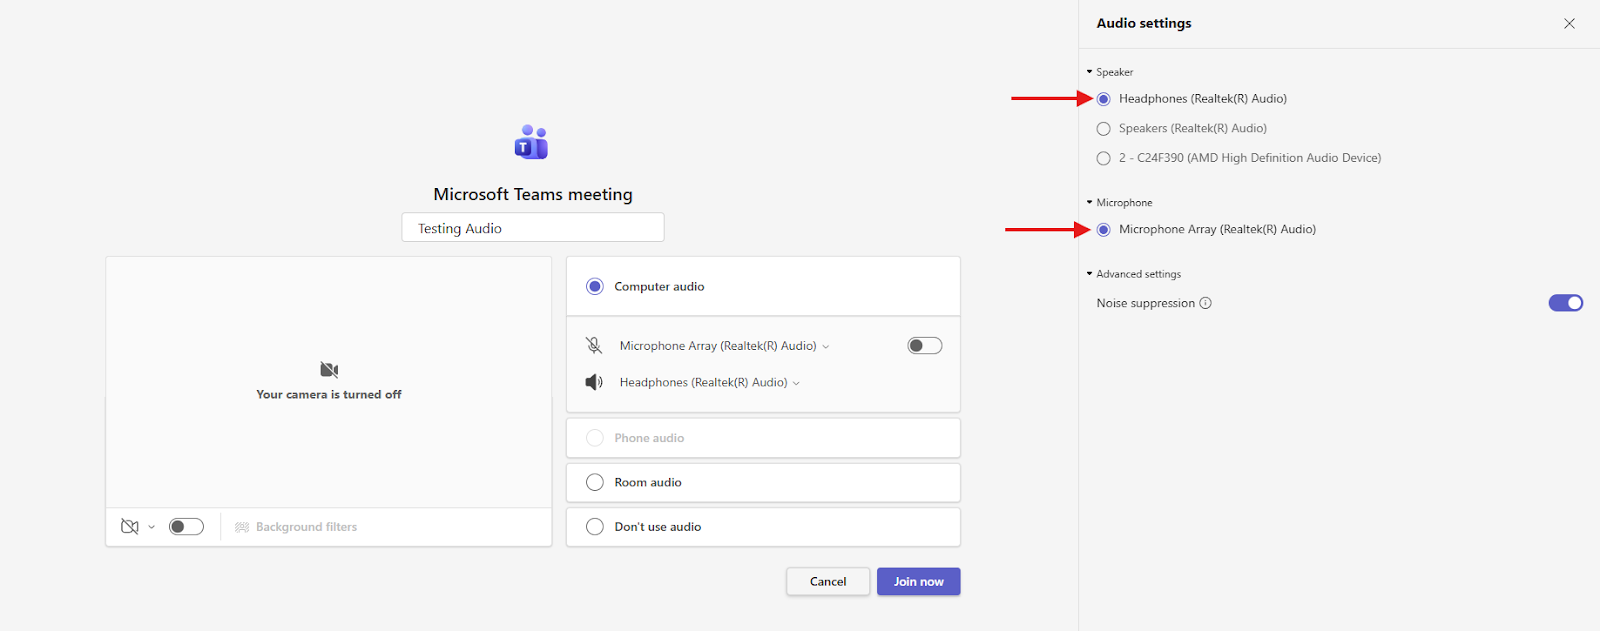Close the Audio settings panel
Image resolution: width=1600 pixels, height=631 pixels.
pyautogui.click(x=1569, y=23)
